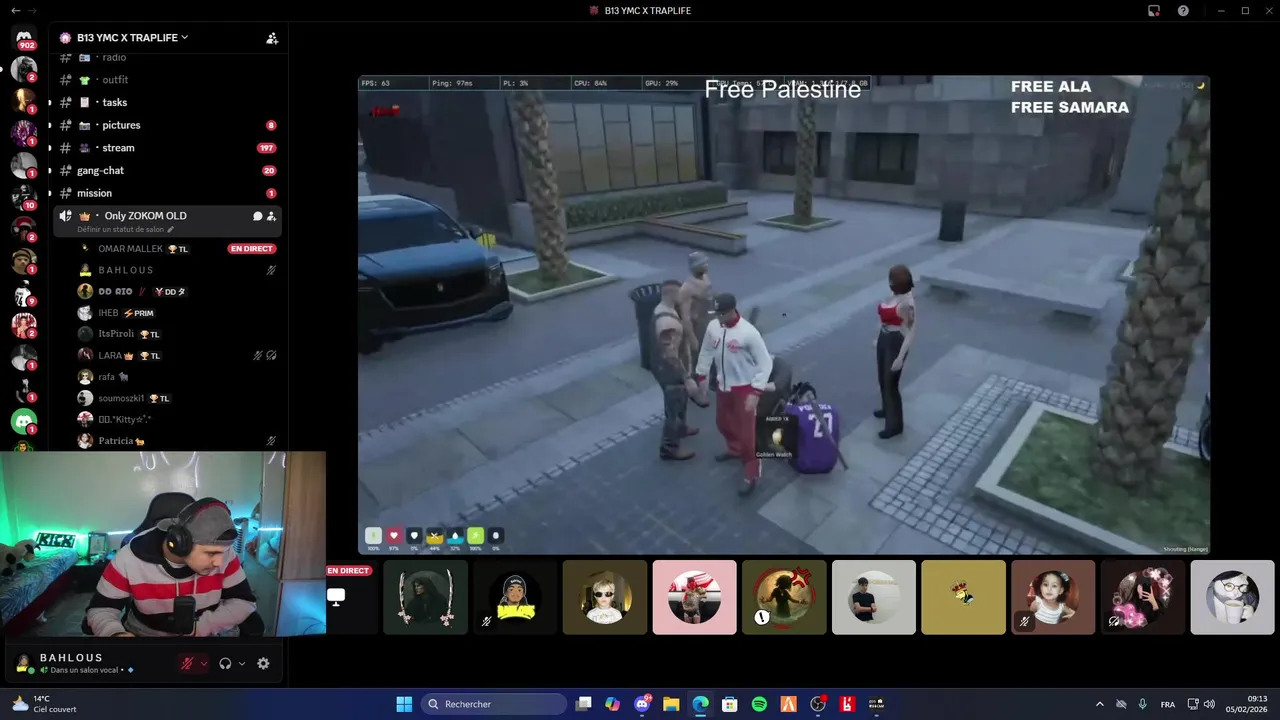
Task: Open the mission channel
Action: 166,193
